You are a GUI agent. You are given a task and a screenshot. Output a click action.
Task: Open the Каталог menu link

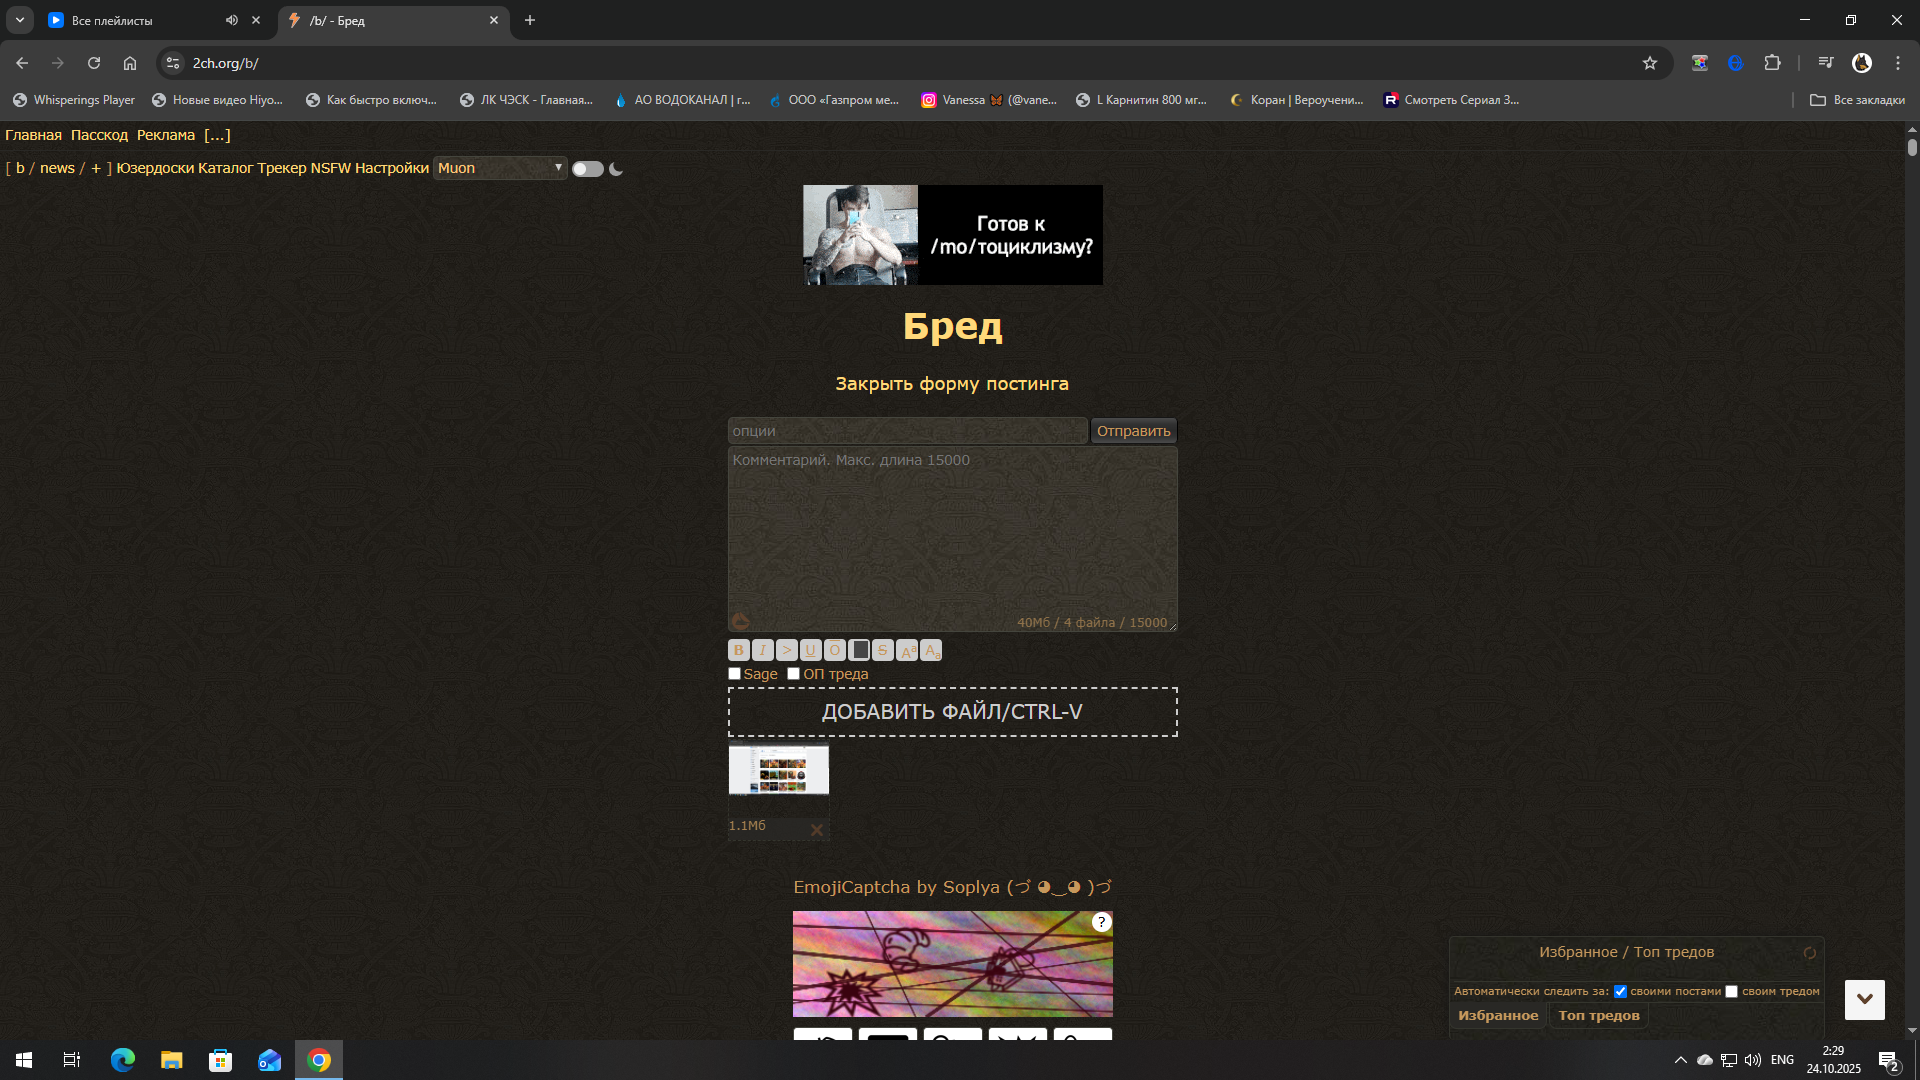(225, 168)
